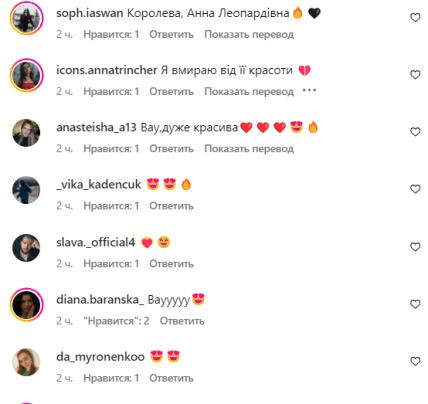Screen dimensions: 428x404
Task: Open soph.iaswan's profile picture story
Action: pyautogui.click(x=27, y=18)
